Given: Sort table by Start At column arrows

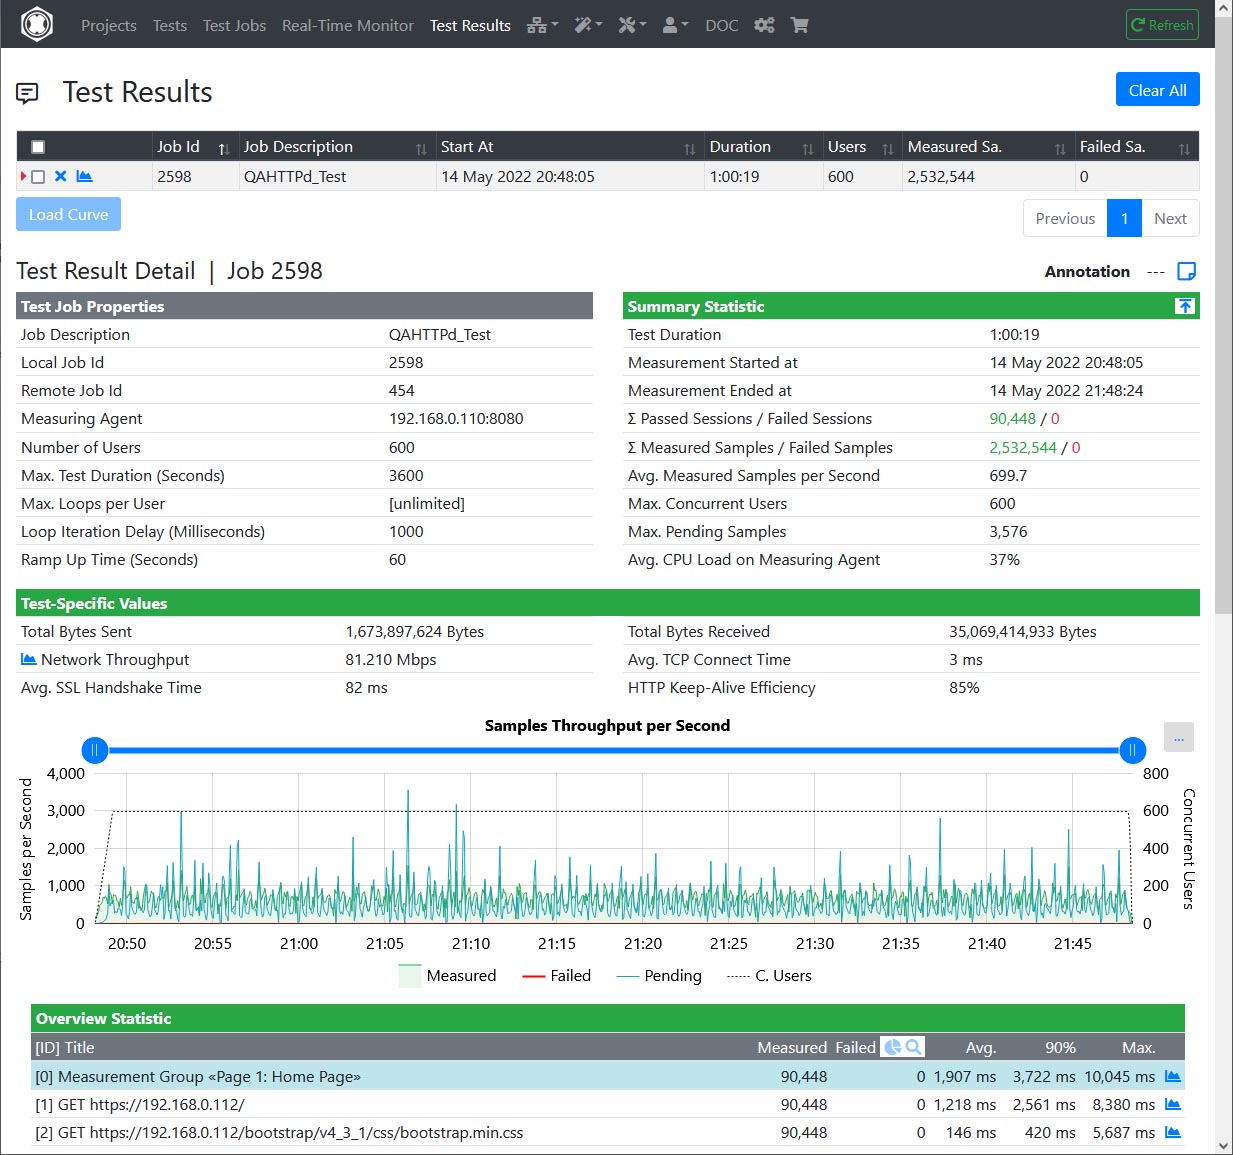Looking at the screenshot, I should point(689,148).
